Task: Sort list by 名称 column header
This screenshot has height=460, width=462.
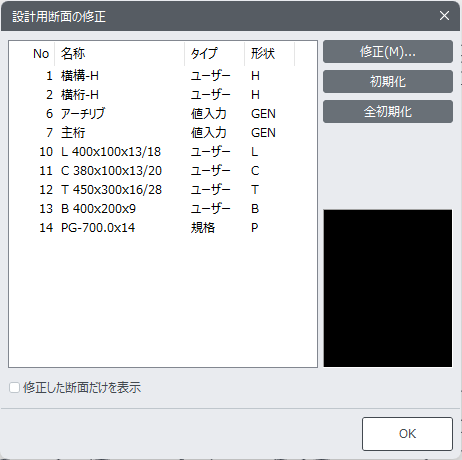Action: [x=120, y=53]
